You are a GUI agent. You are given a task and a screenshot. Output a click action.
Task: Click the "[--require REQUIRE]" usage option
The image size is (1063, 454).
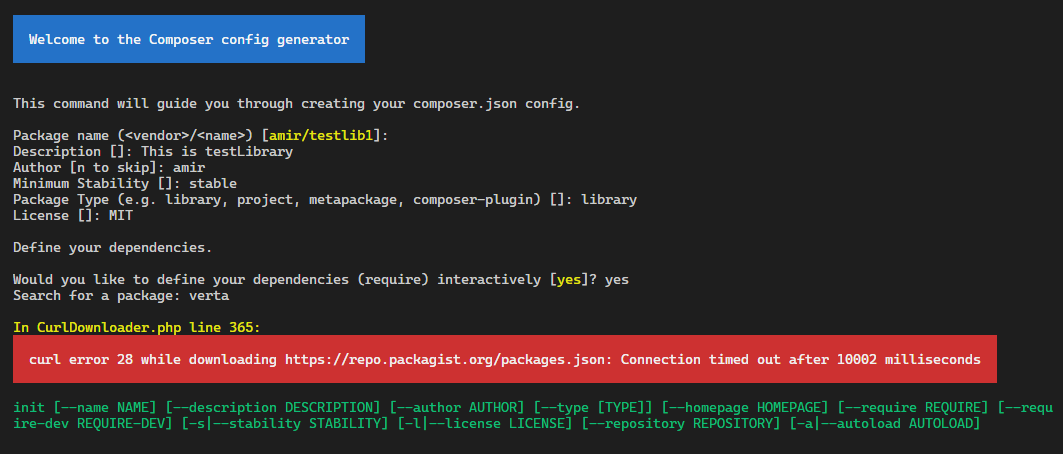tap(913, 408)
